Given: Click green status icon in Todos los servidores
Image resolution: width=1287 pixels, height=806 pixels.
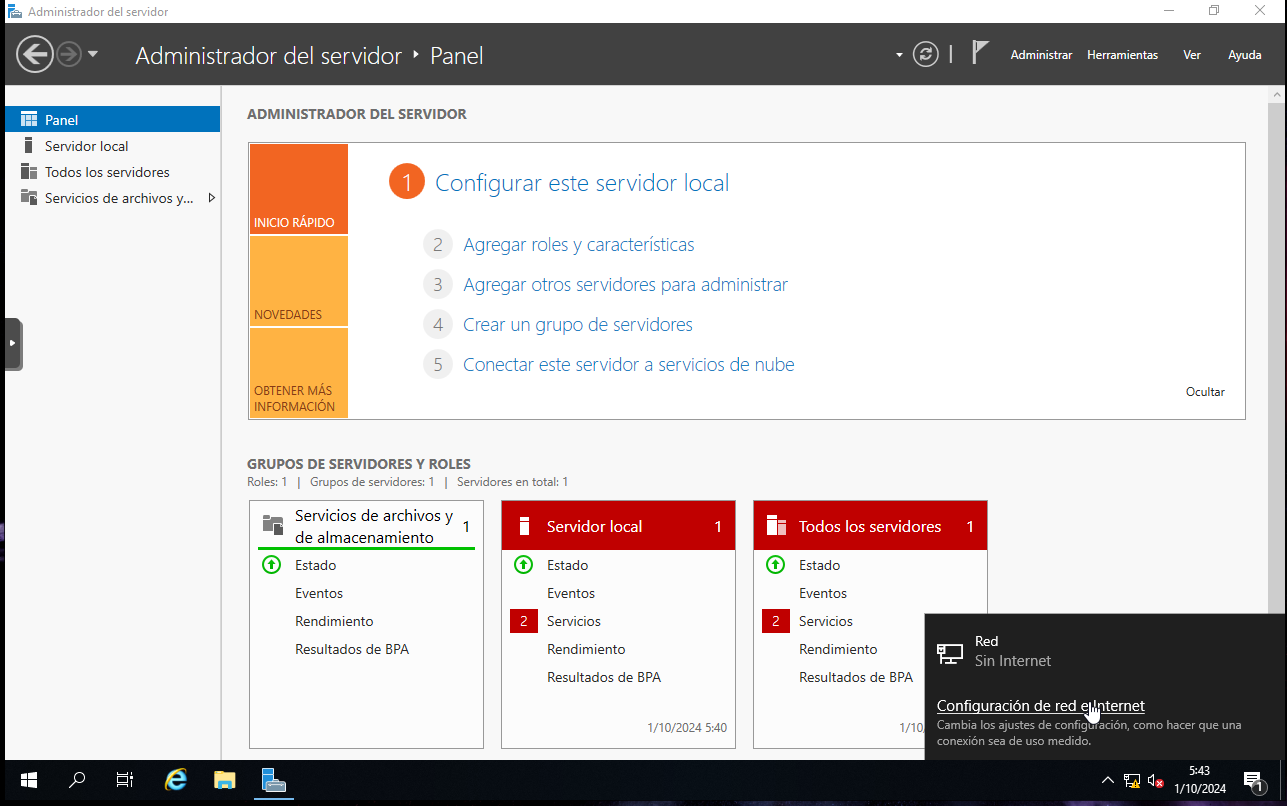Looking at the screenshot, I should (776, 565).
